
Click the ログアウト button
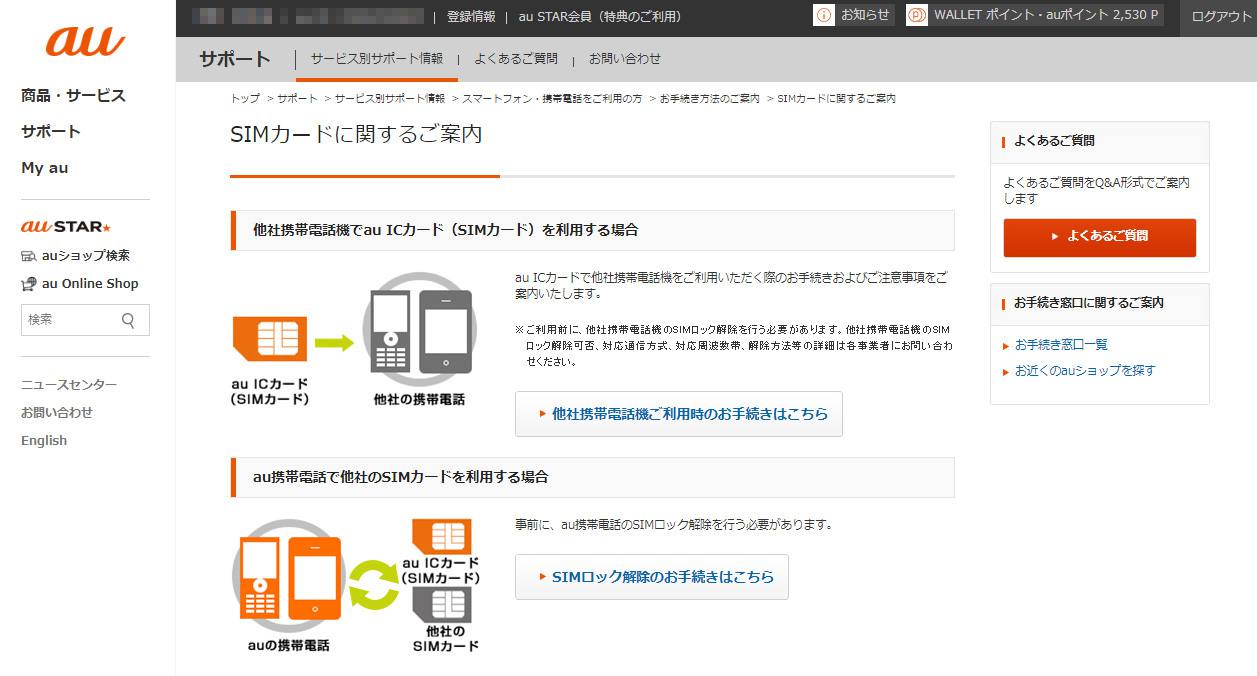(x=1221, y=16)
